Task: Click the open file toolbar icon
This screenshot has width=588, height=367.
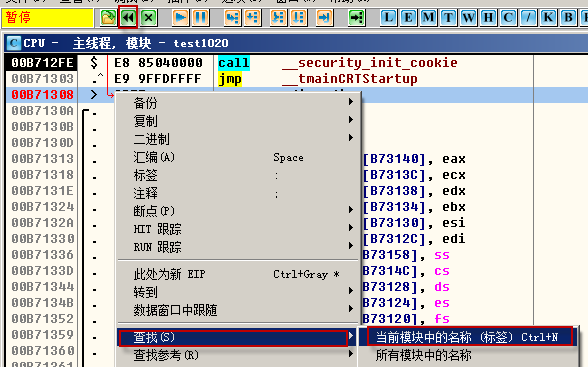Action: (108, 17)
